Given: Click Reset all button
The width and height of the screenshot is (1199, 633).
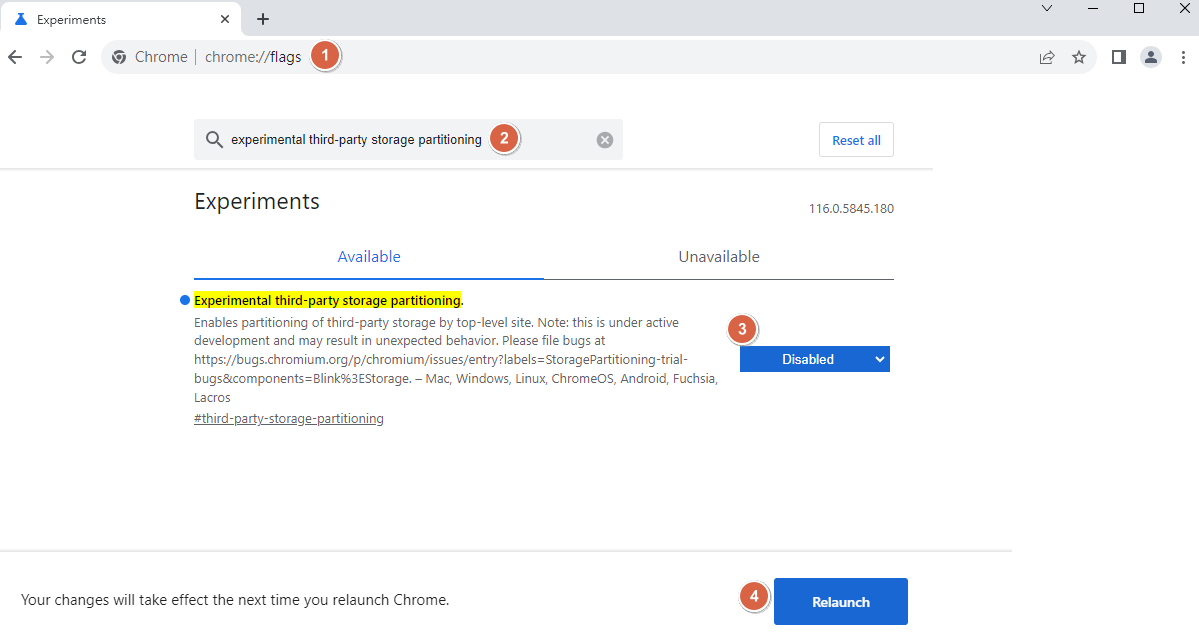Looking at the screenshot, I should point(856,140).
